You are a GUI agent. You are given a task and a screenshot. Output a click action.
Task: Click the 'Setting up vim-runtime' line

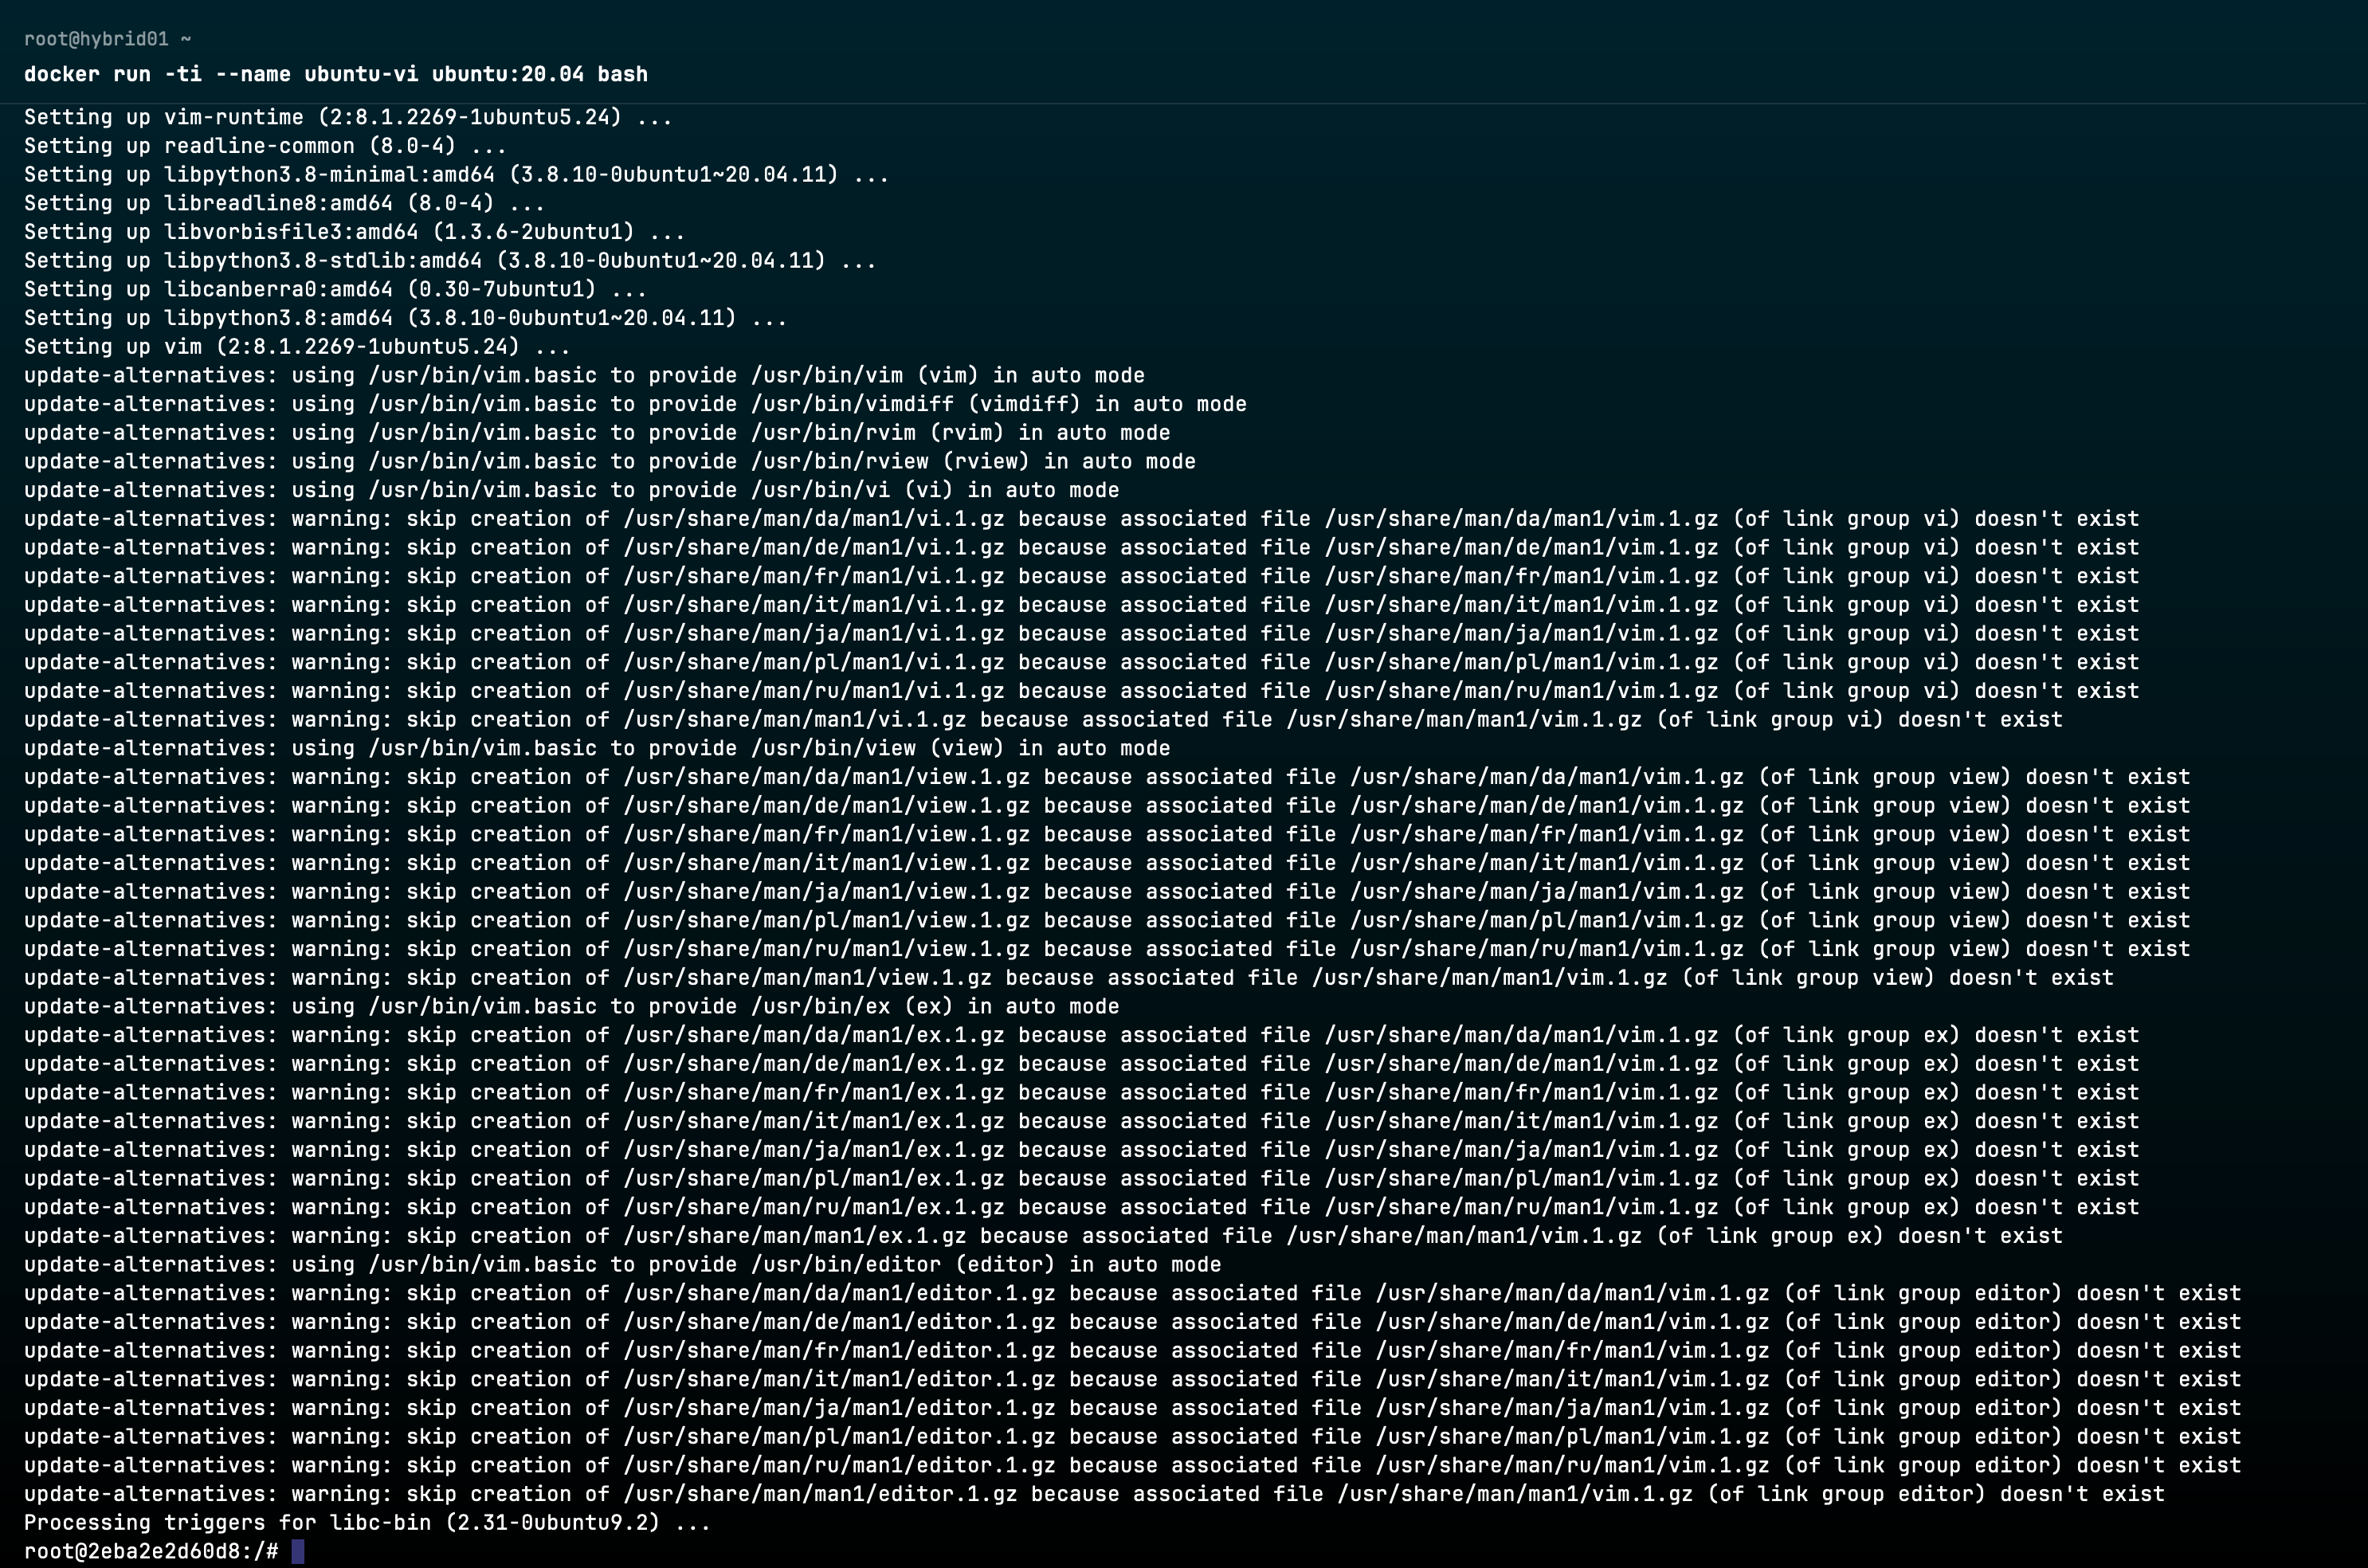pyautogui.click(x=348, y=117)
